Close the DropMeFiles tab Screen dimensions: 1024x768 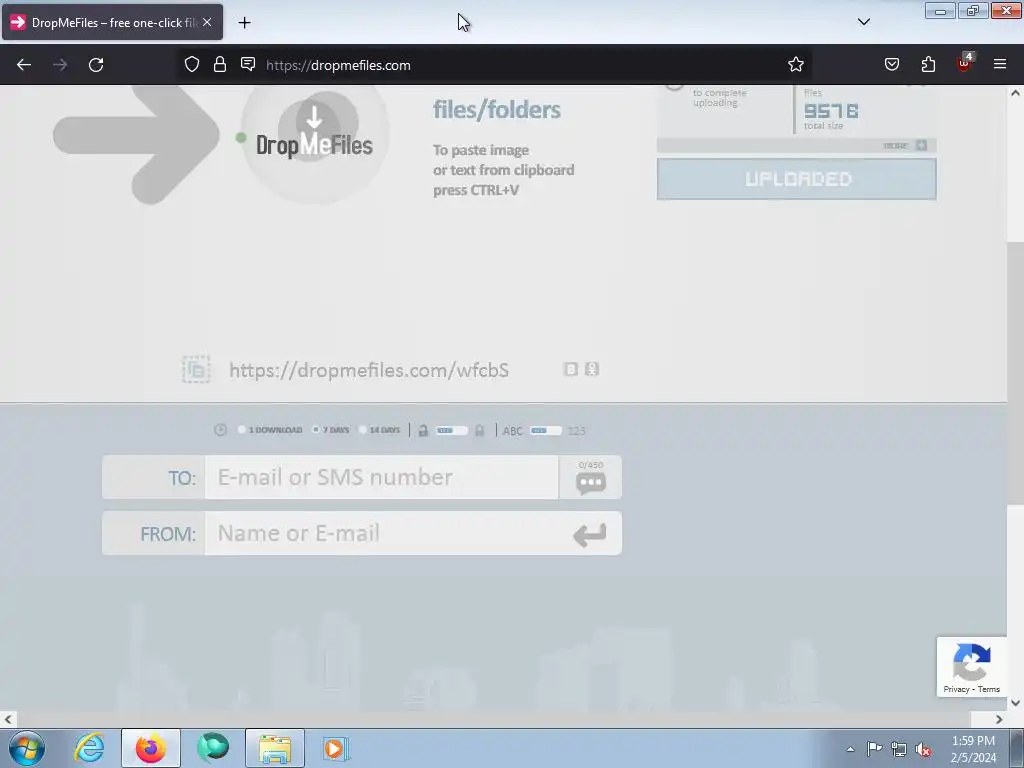point(207,22)
